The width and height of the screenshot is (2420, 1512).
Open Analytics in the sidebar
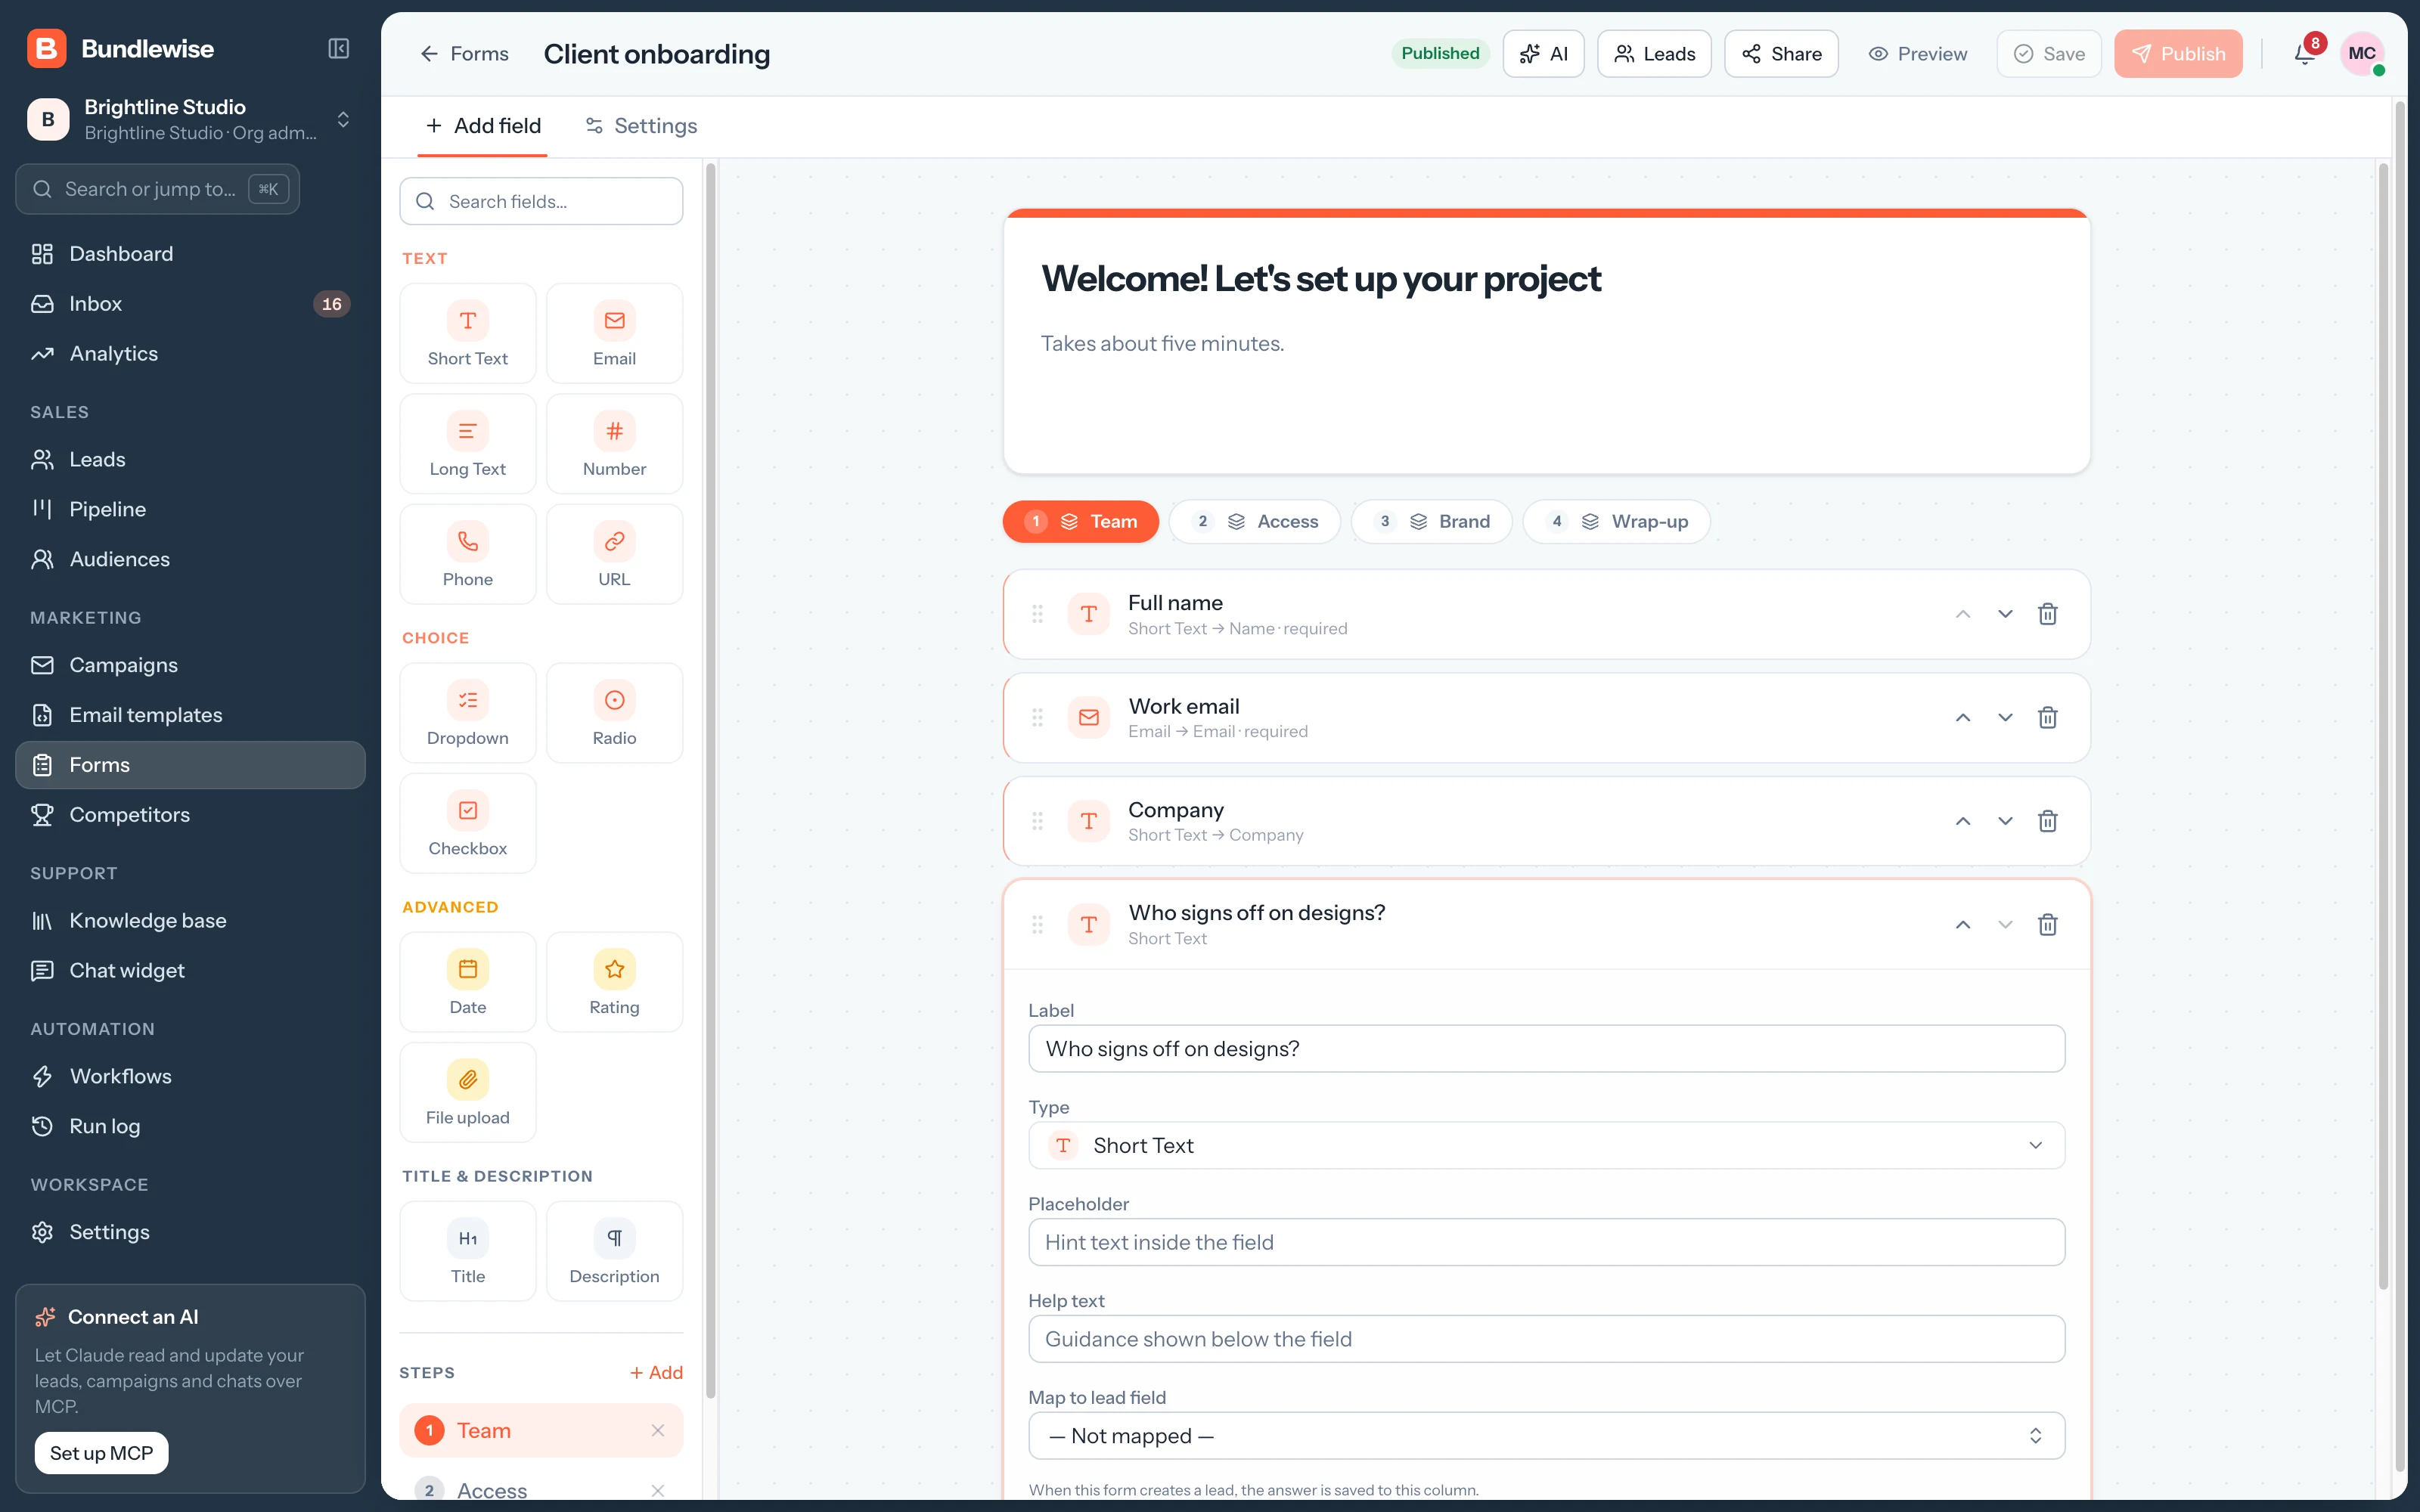(x=190, y=354)
